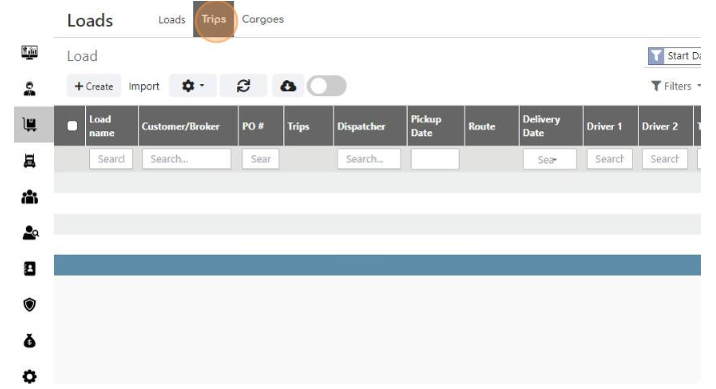The image size is (716, 389).
Task: Click the cloud download export icon
Action: 288,86
